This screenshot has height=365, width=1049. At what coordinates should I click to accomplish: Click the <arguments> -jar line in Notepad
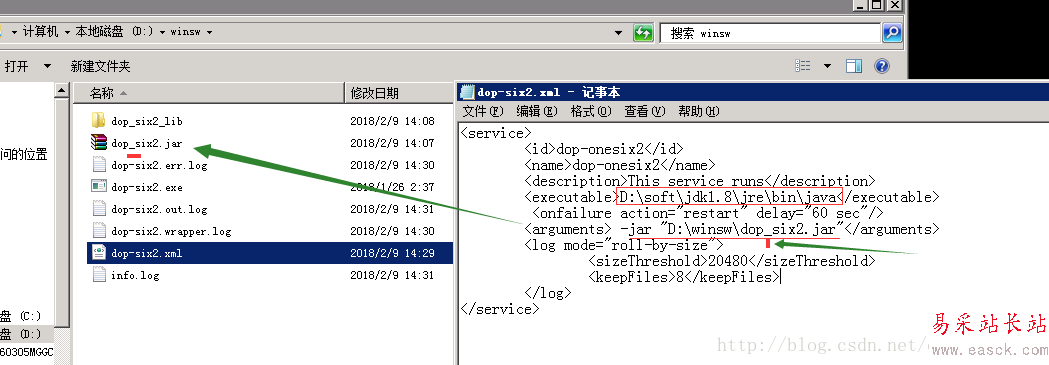(732, 229)
